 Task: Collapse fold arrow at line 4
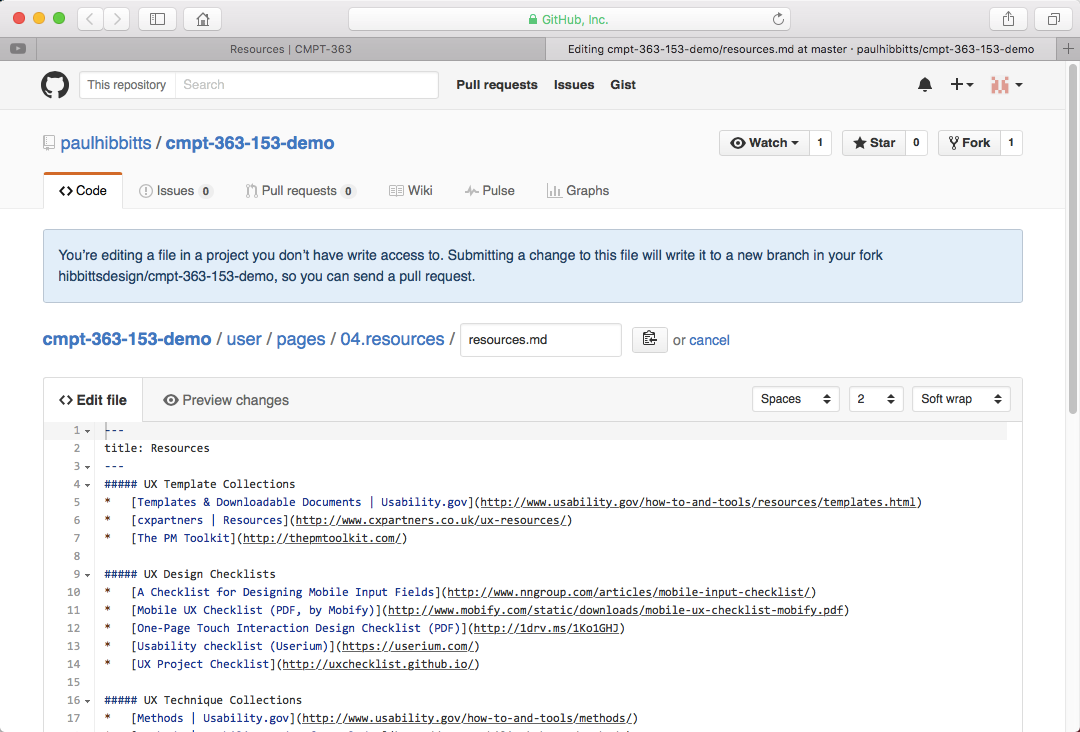click(x=87, y=485)
